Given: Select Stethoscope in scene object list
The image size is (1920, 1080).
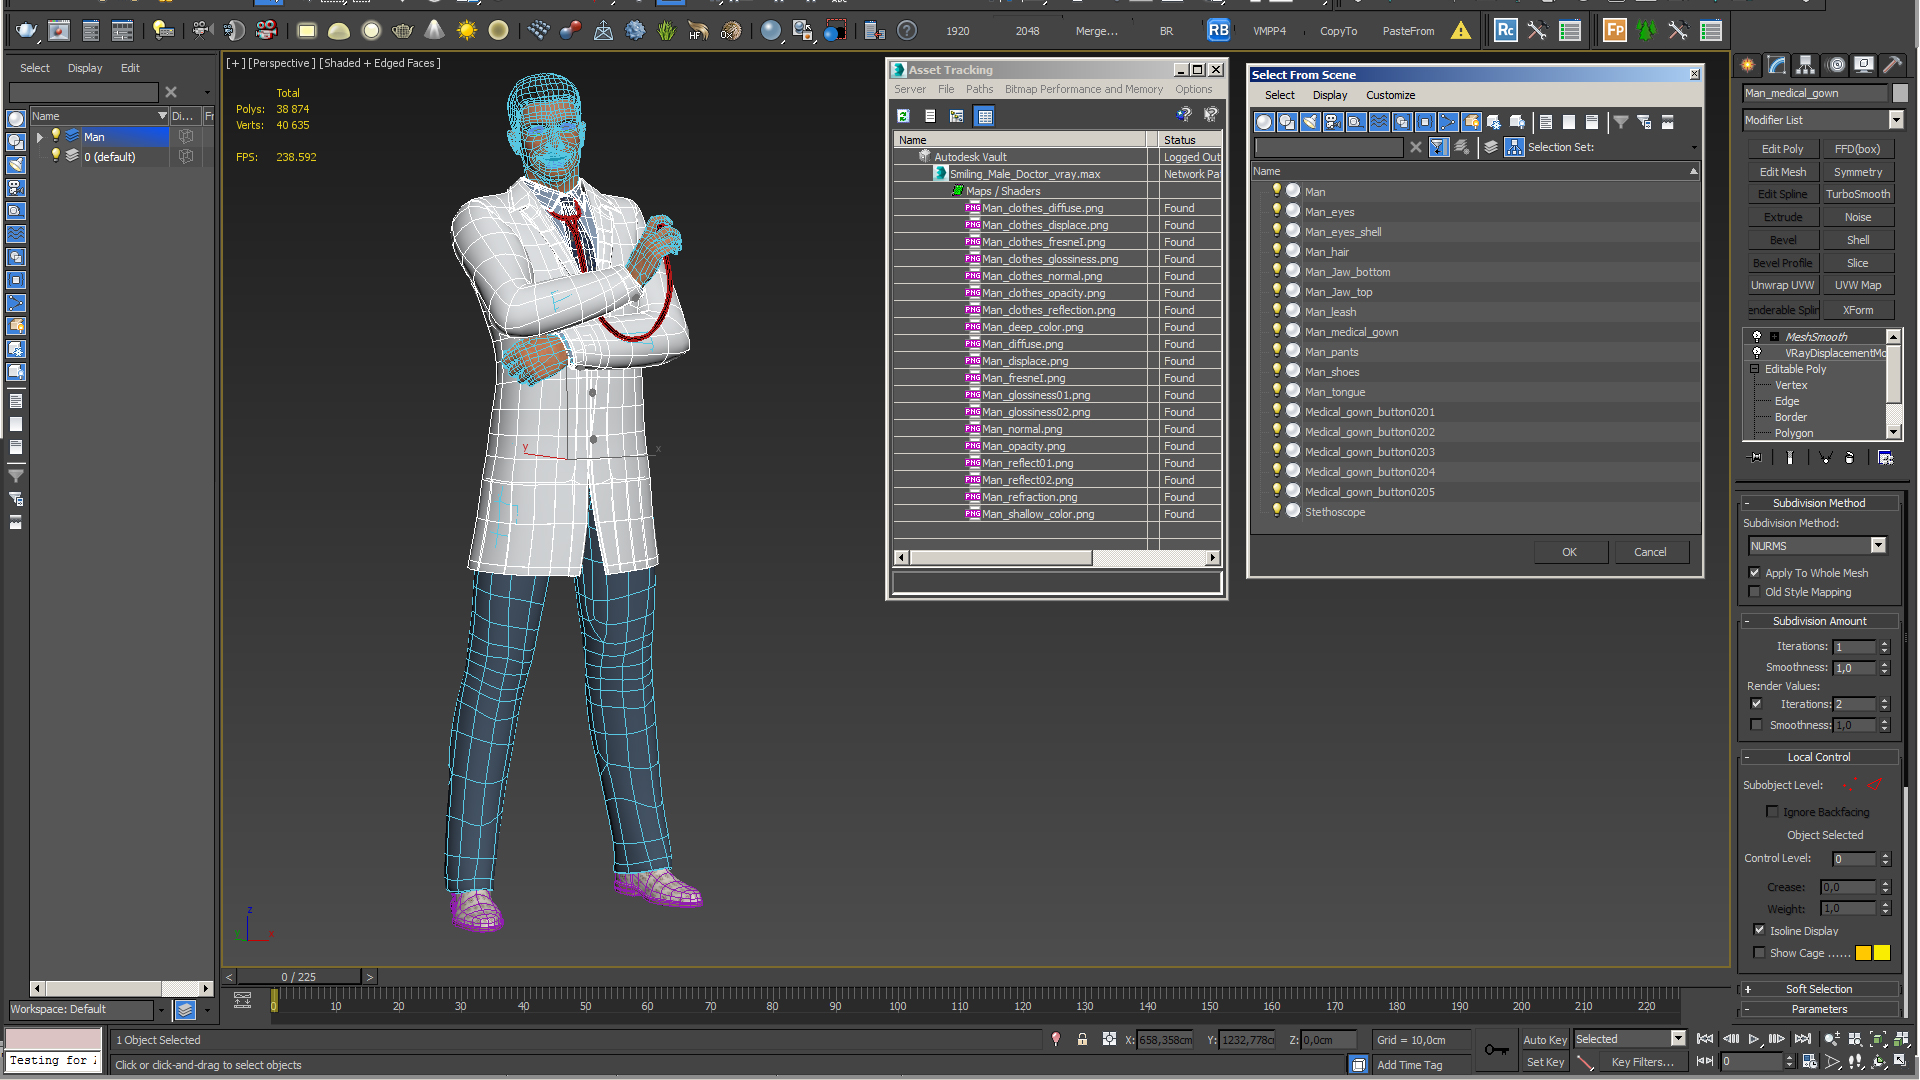Looking at the screenshot, I should tap(1335, 512).
